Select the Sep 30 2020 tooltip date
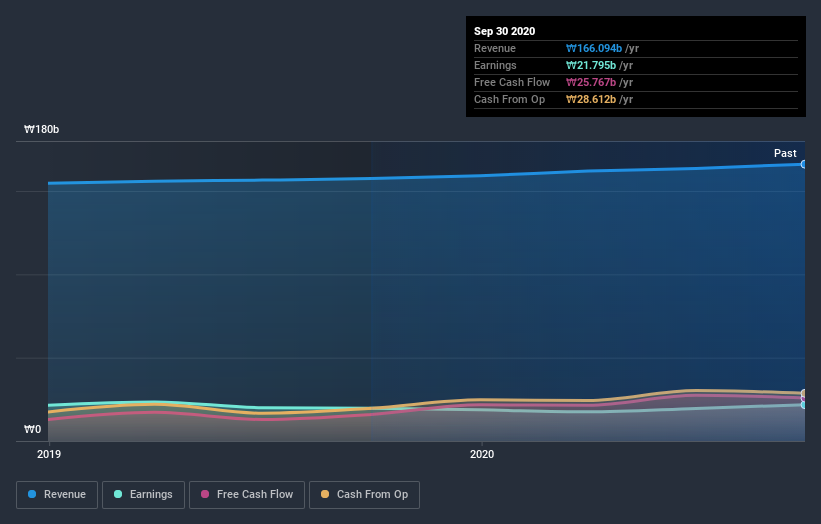The height and width of the screenshot is (524, 821). [x=504, y=31]
